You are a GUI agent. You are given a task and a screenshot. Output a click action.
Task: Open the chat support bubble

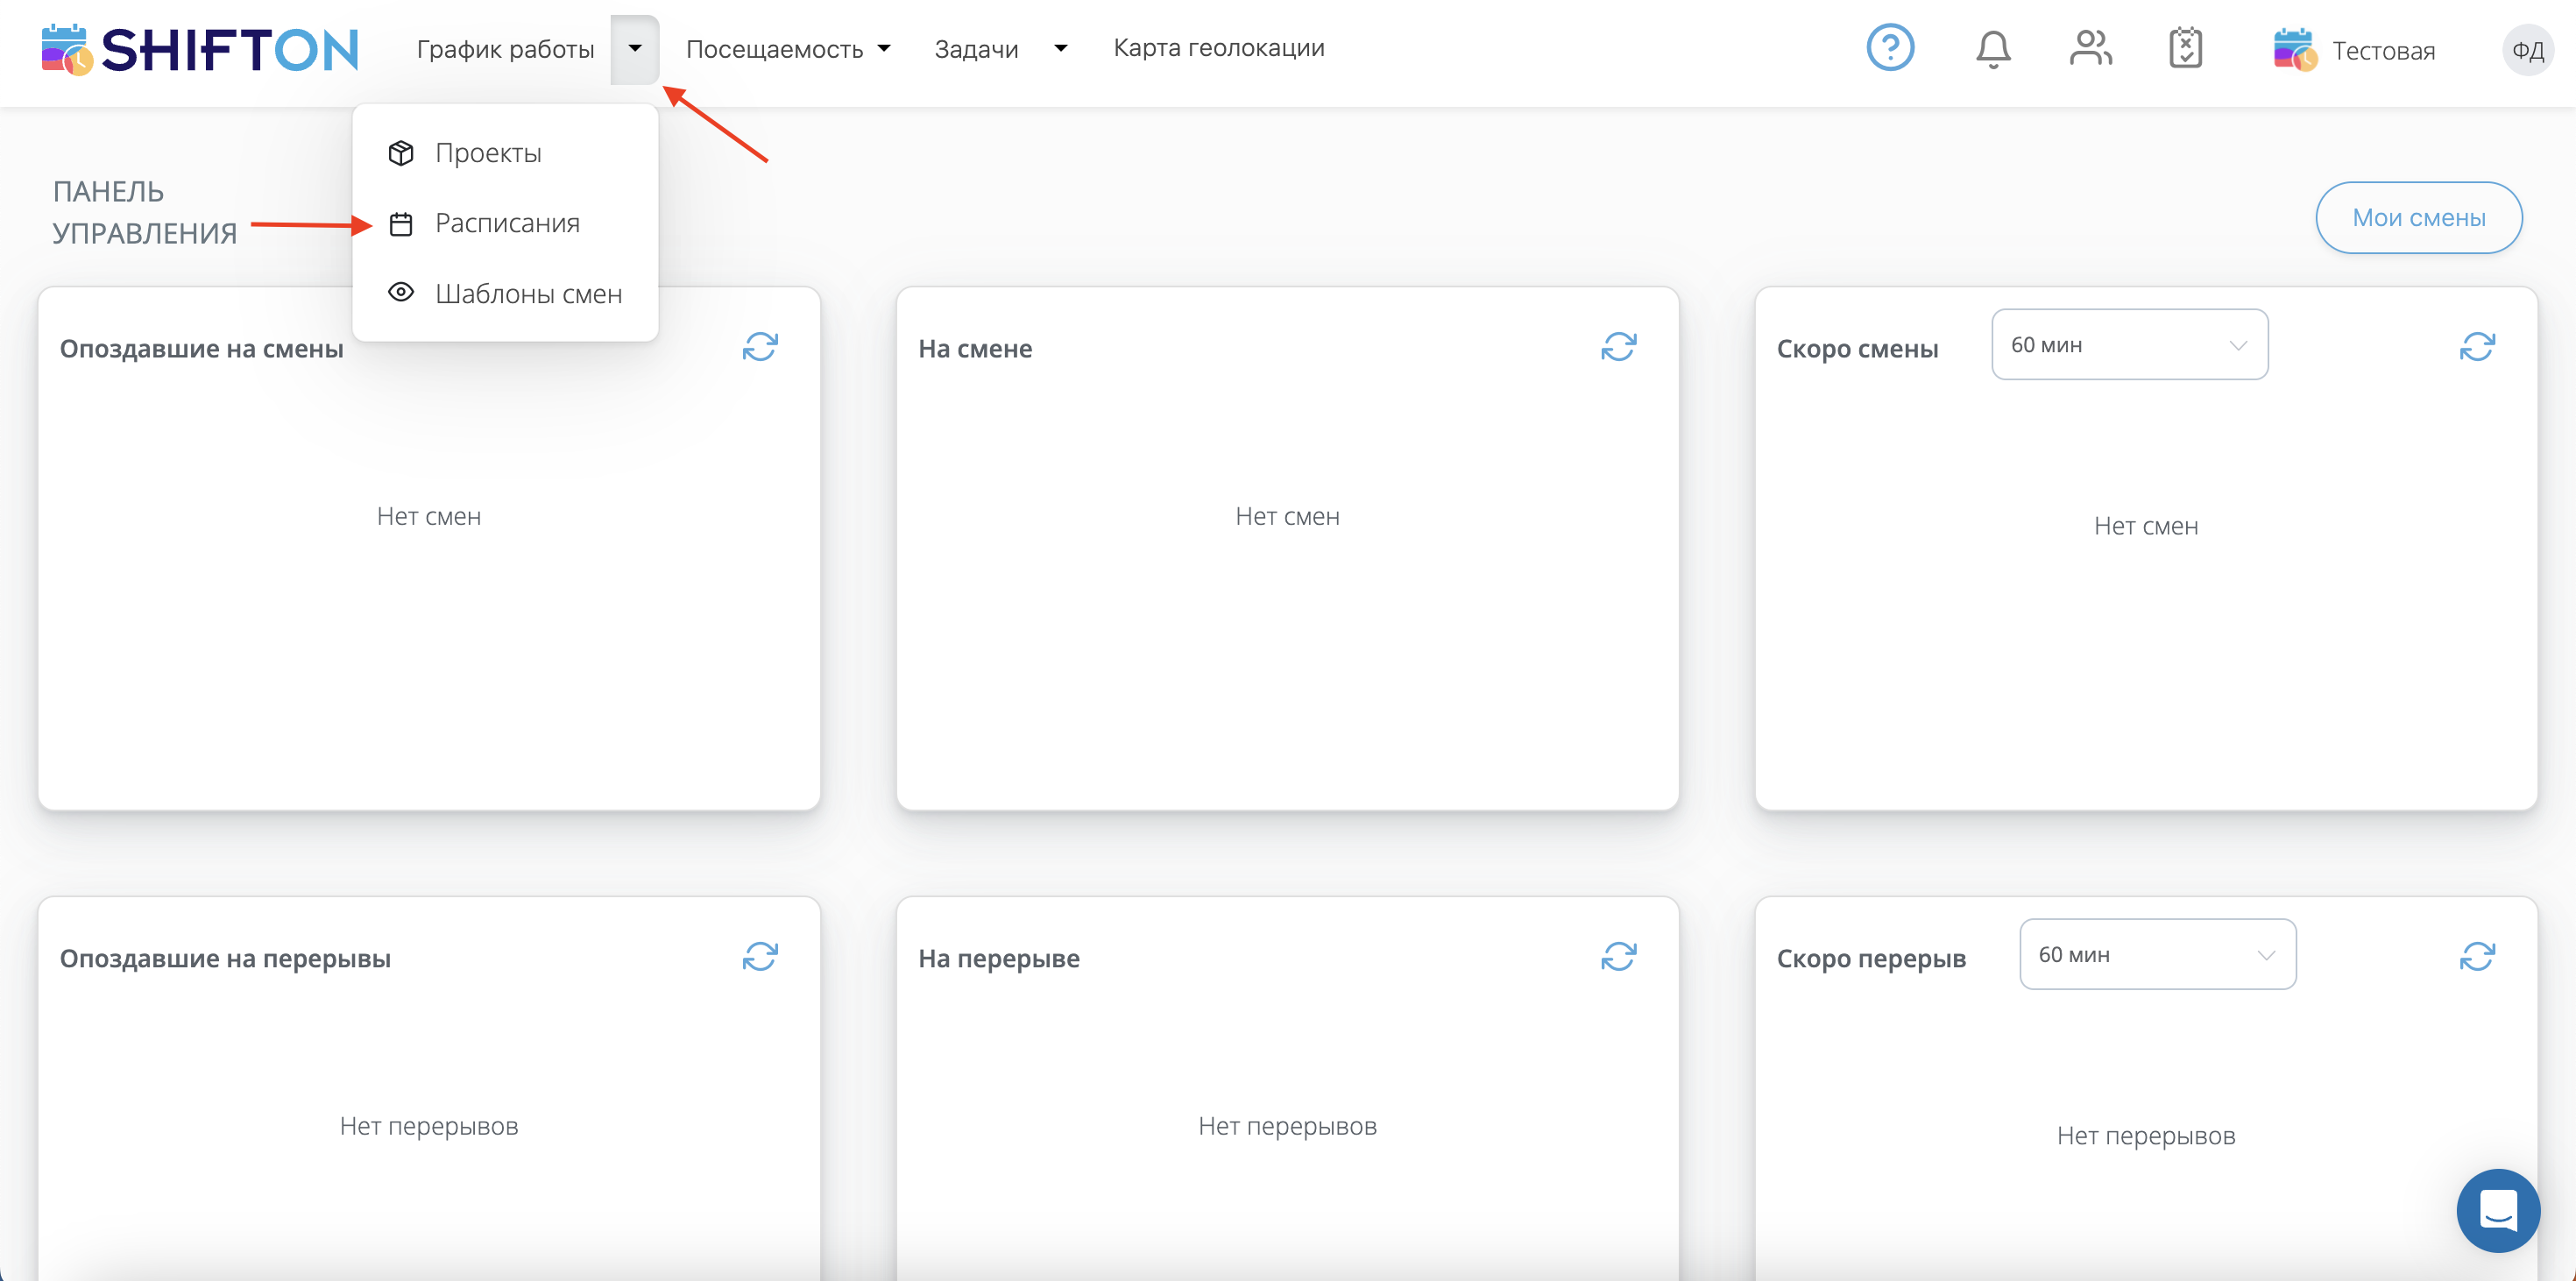coord(2497,1211)
